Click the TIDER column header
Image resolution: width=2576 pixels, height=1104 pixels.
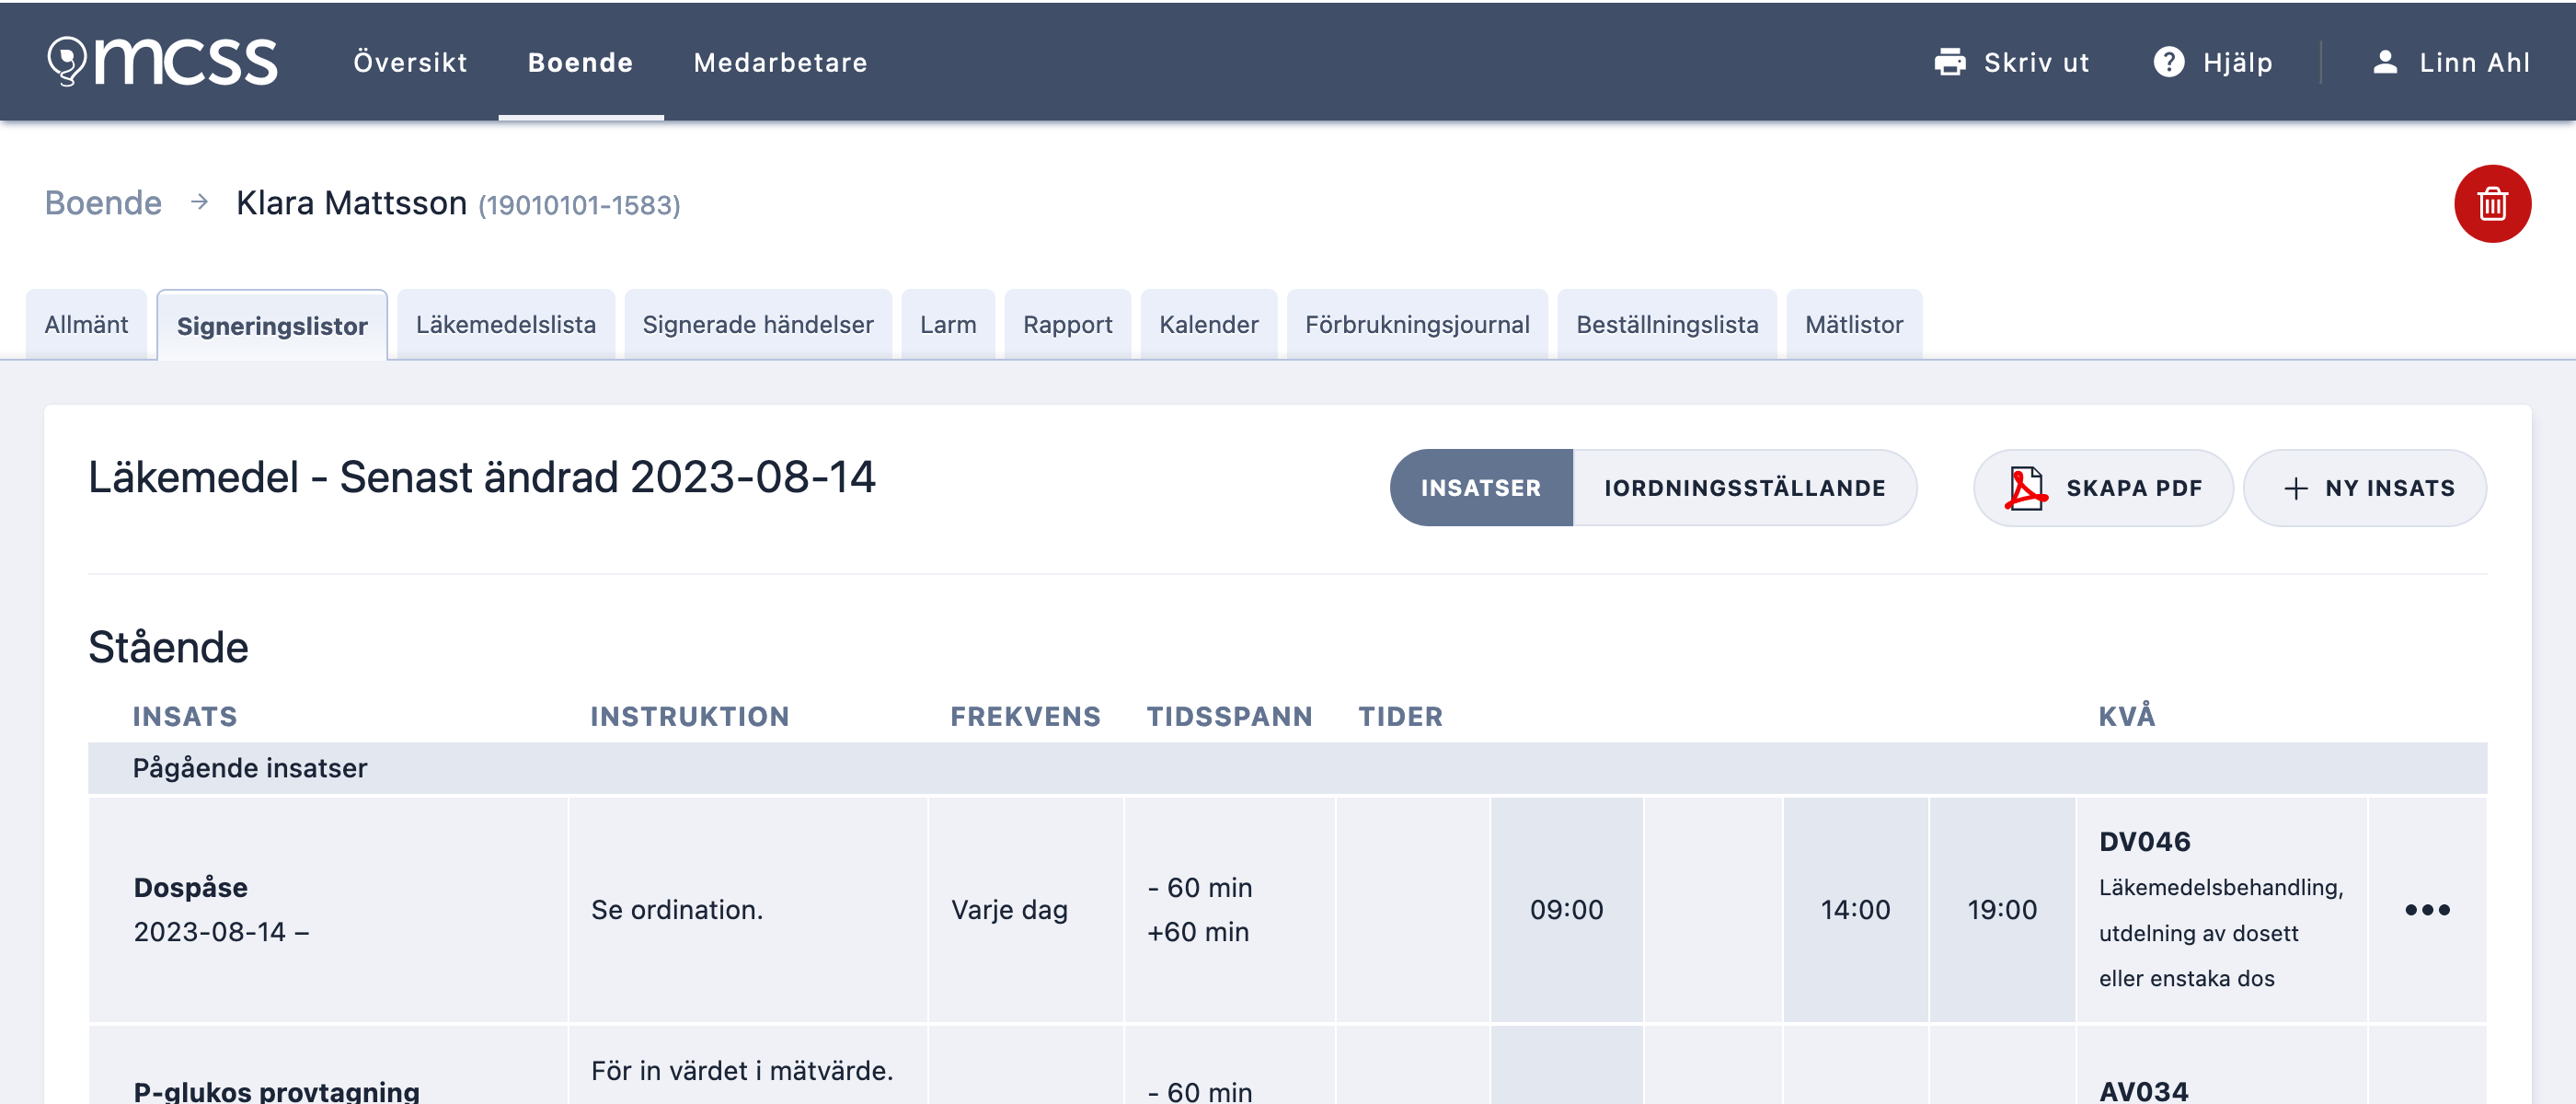click(x=1400, y=716)
